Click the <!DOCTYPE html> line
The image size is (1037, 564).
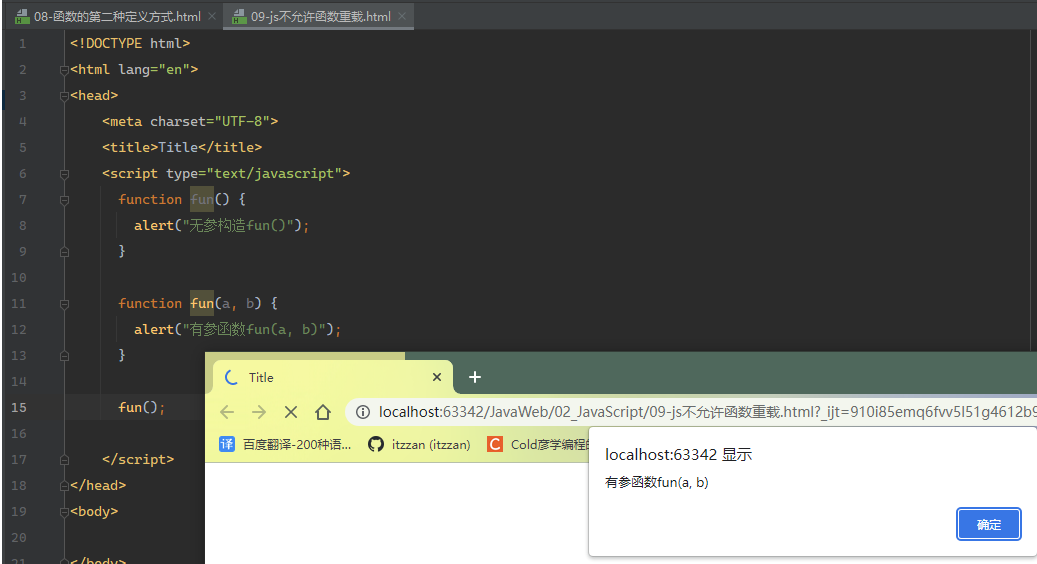[130, 44]
